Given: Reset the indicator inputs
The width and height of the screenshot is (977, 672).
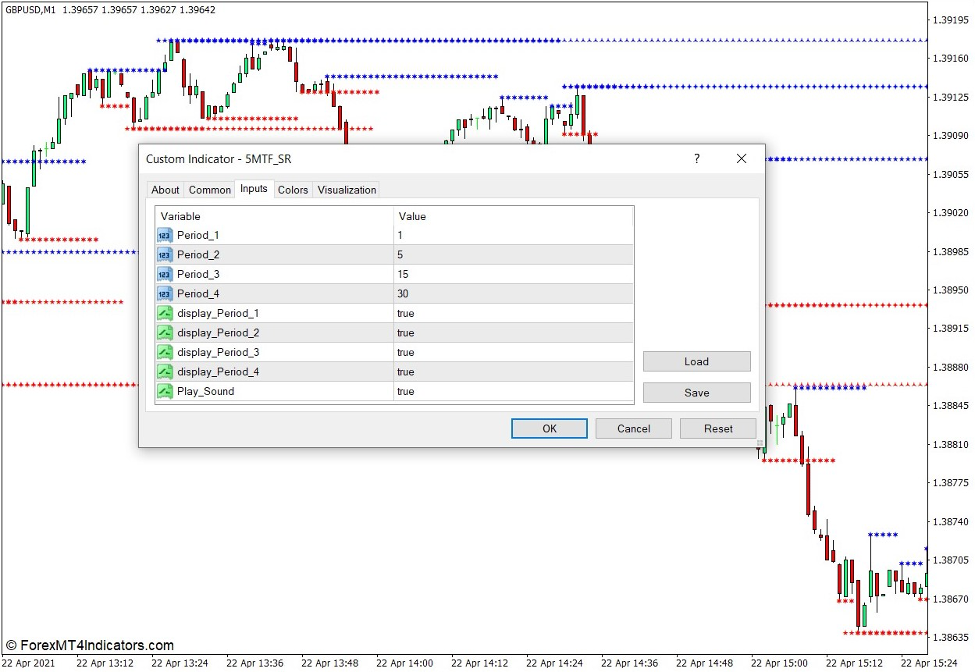Looking at the screenshot, I should click(x=718, y=428).
